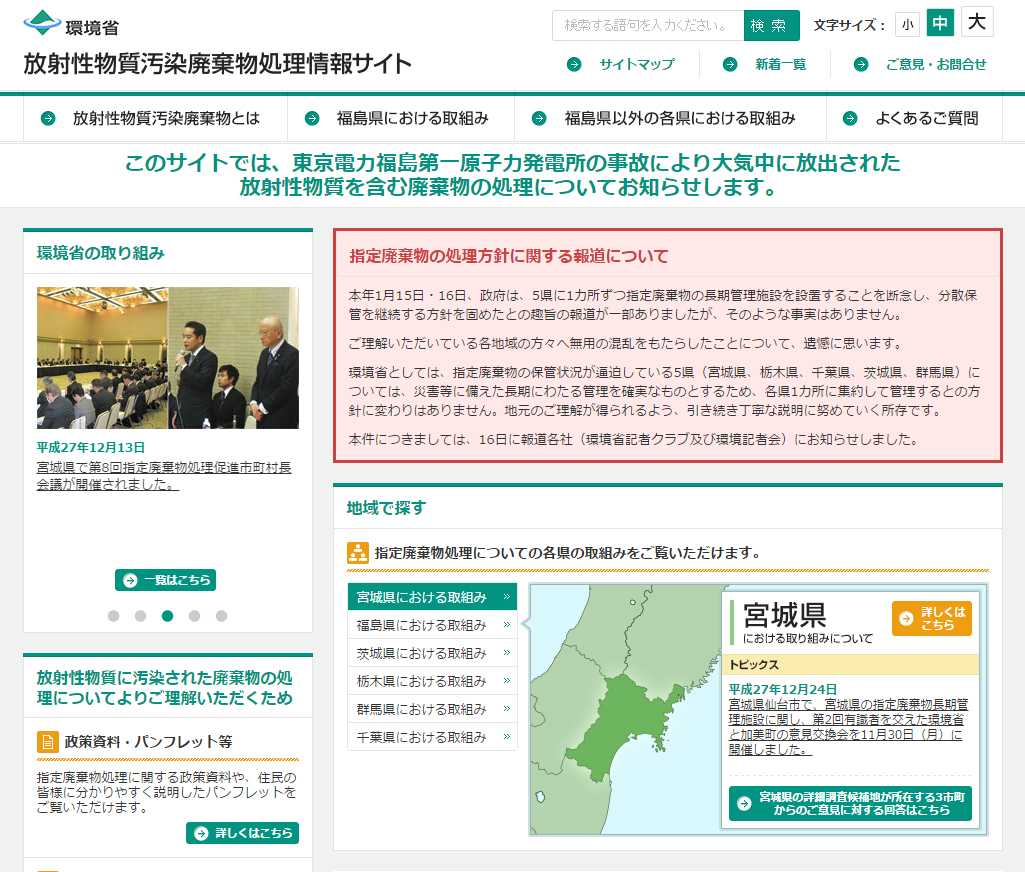Select 茨城県における取組み region tab
Screen dimensions: 1025x872
(432, 653)
